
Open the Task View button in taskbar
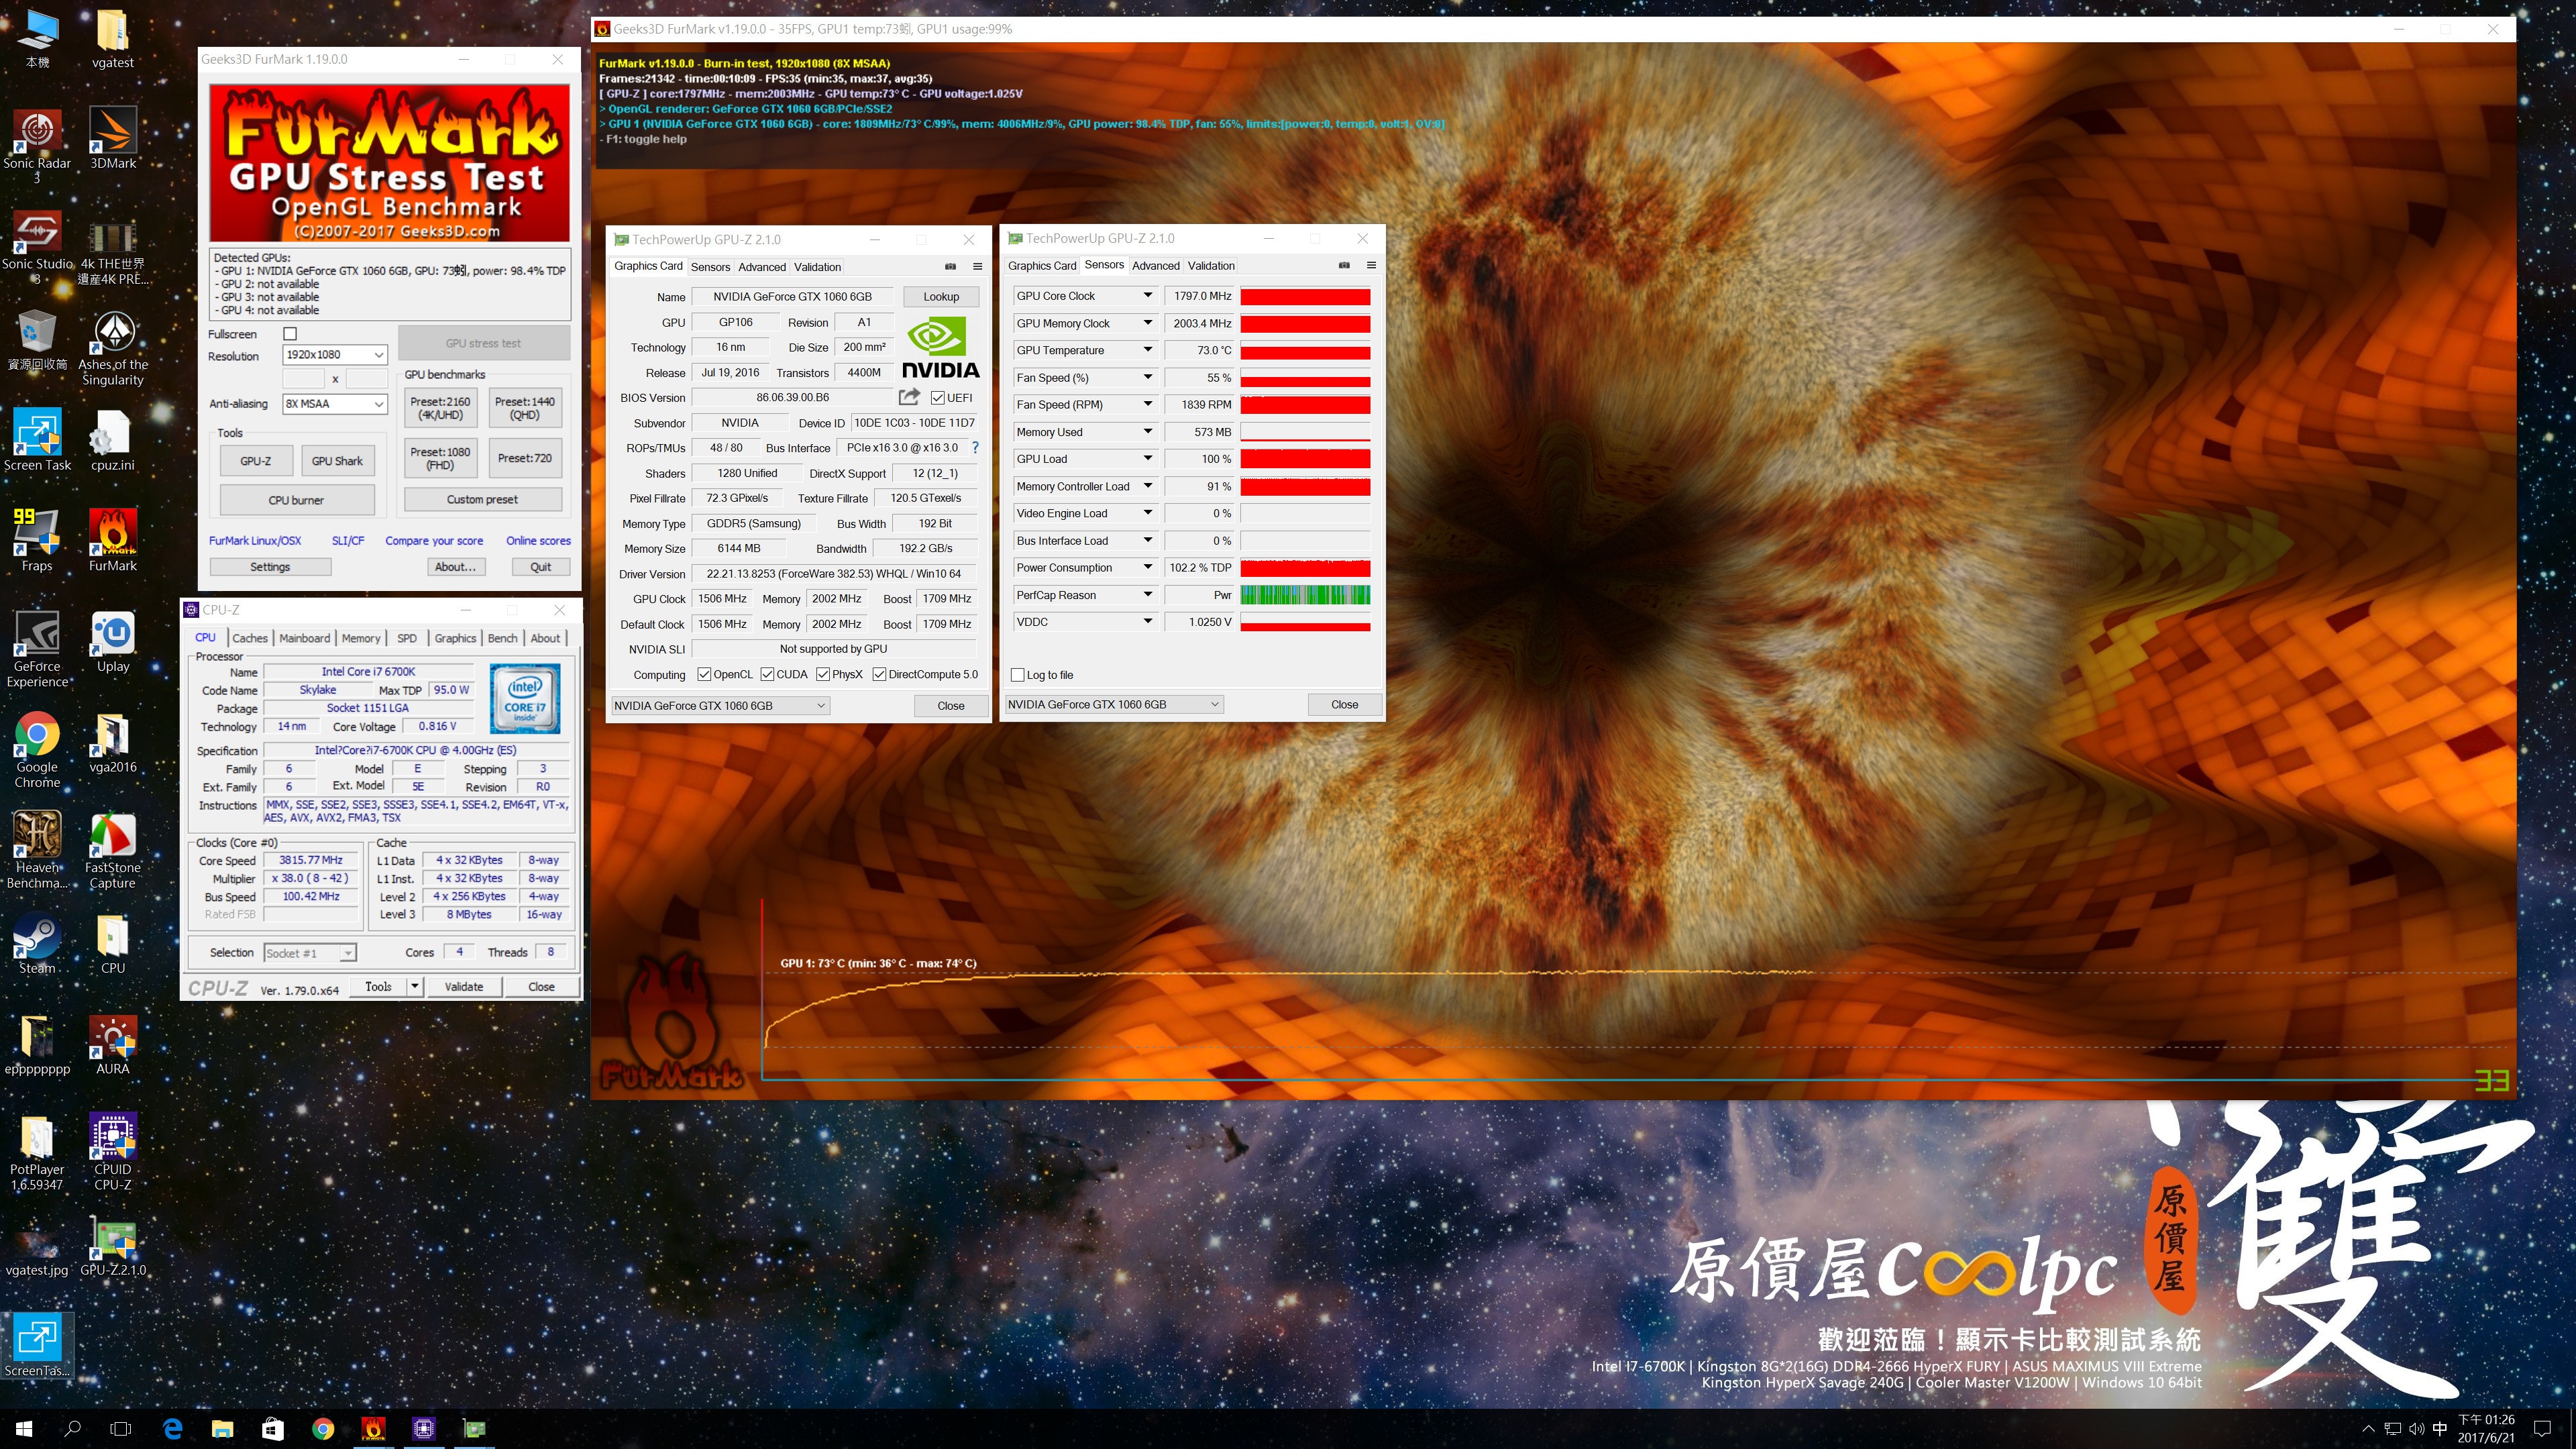pyautogui.click(x=121, y=1428)
